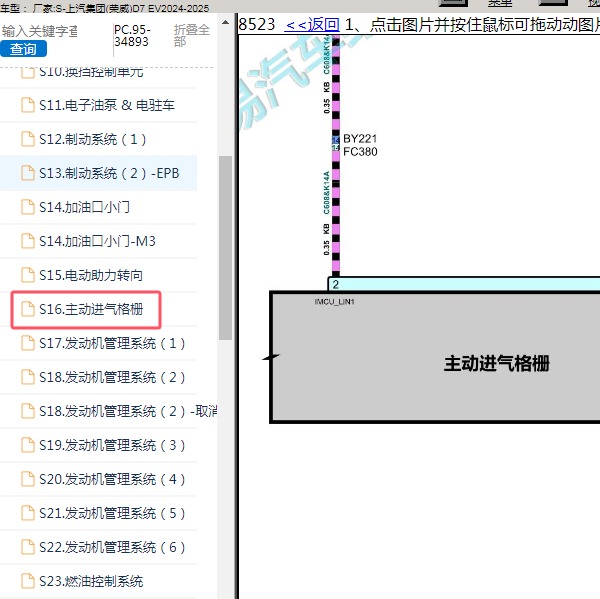Click document icon beside S23.燃油控制系统

point(28,582)
